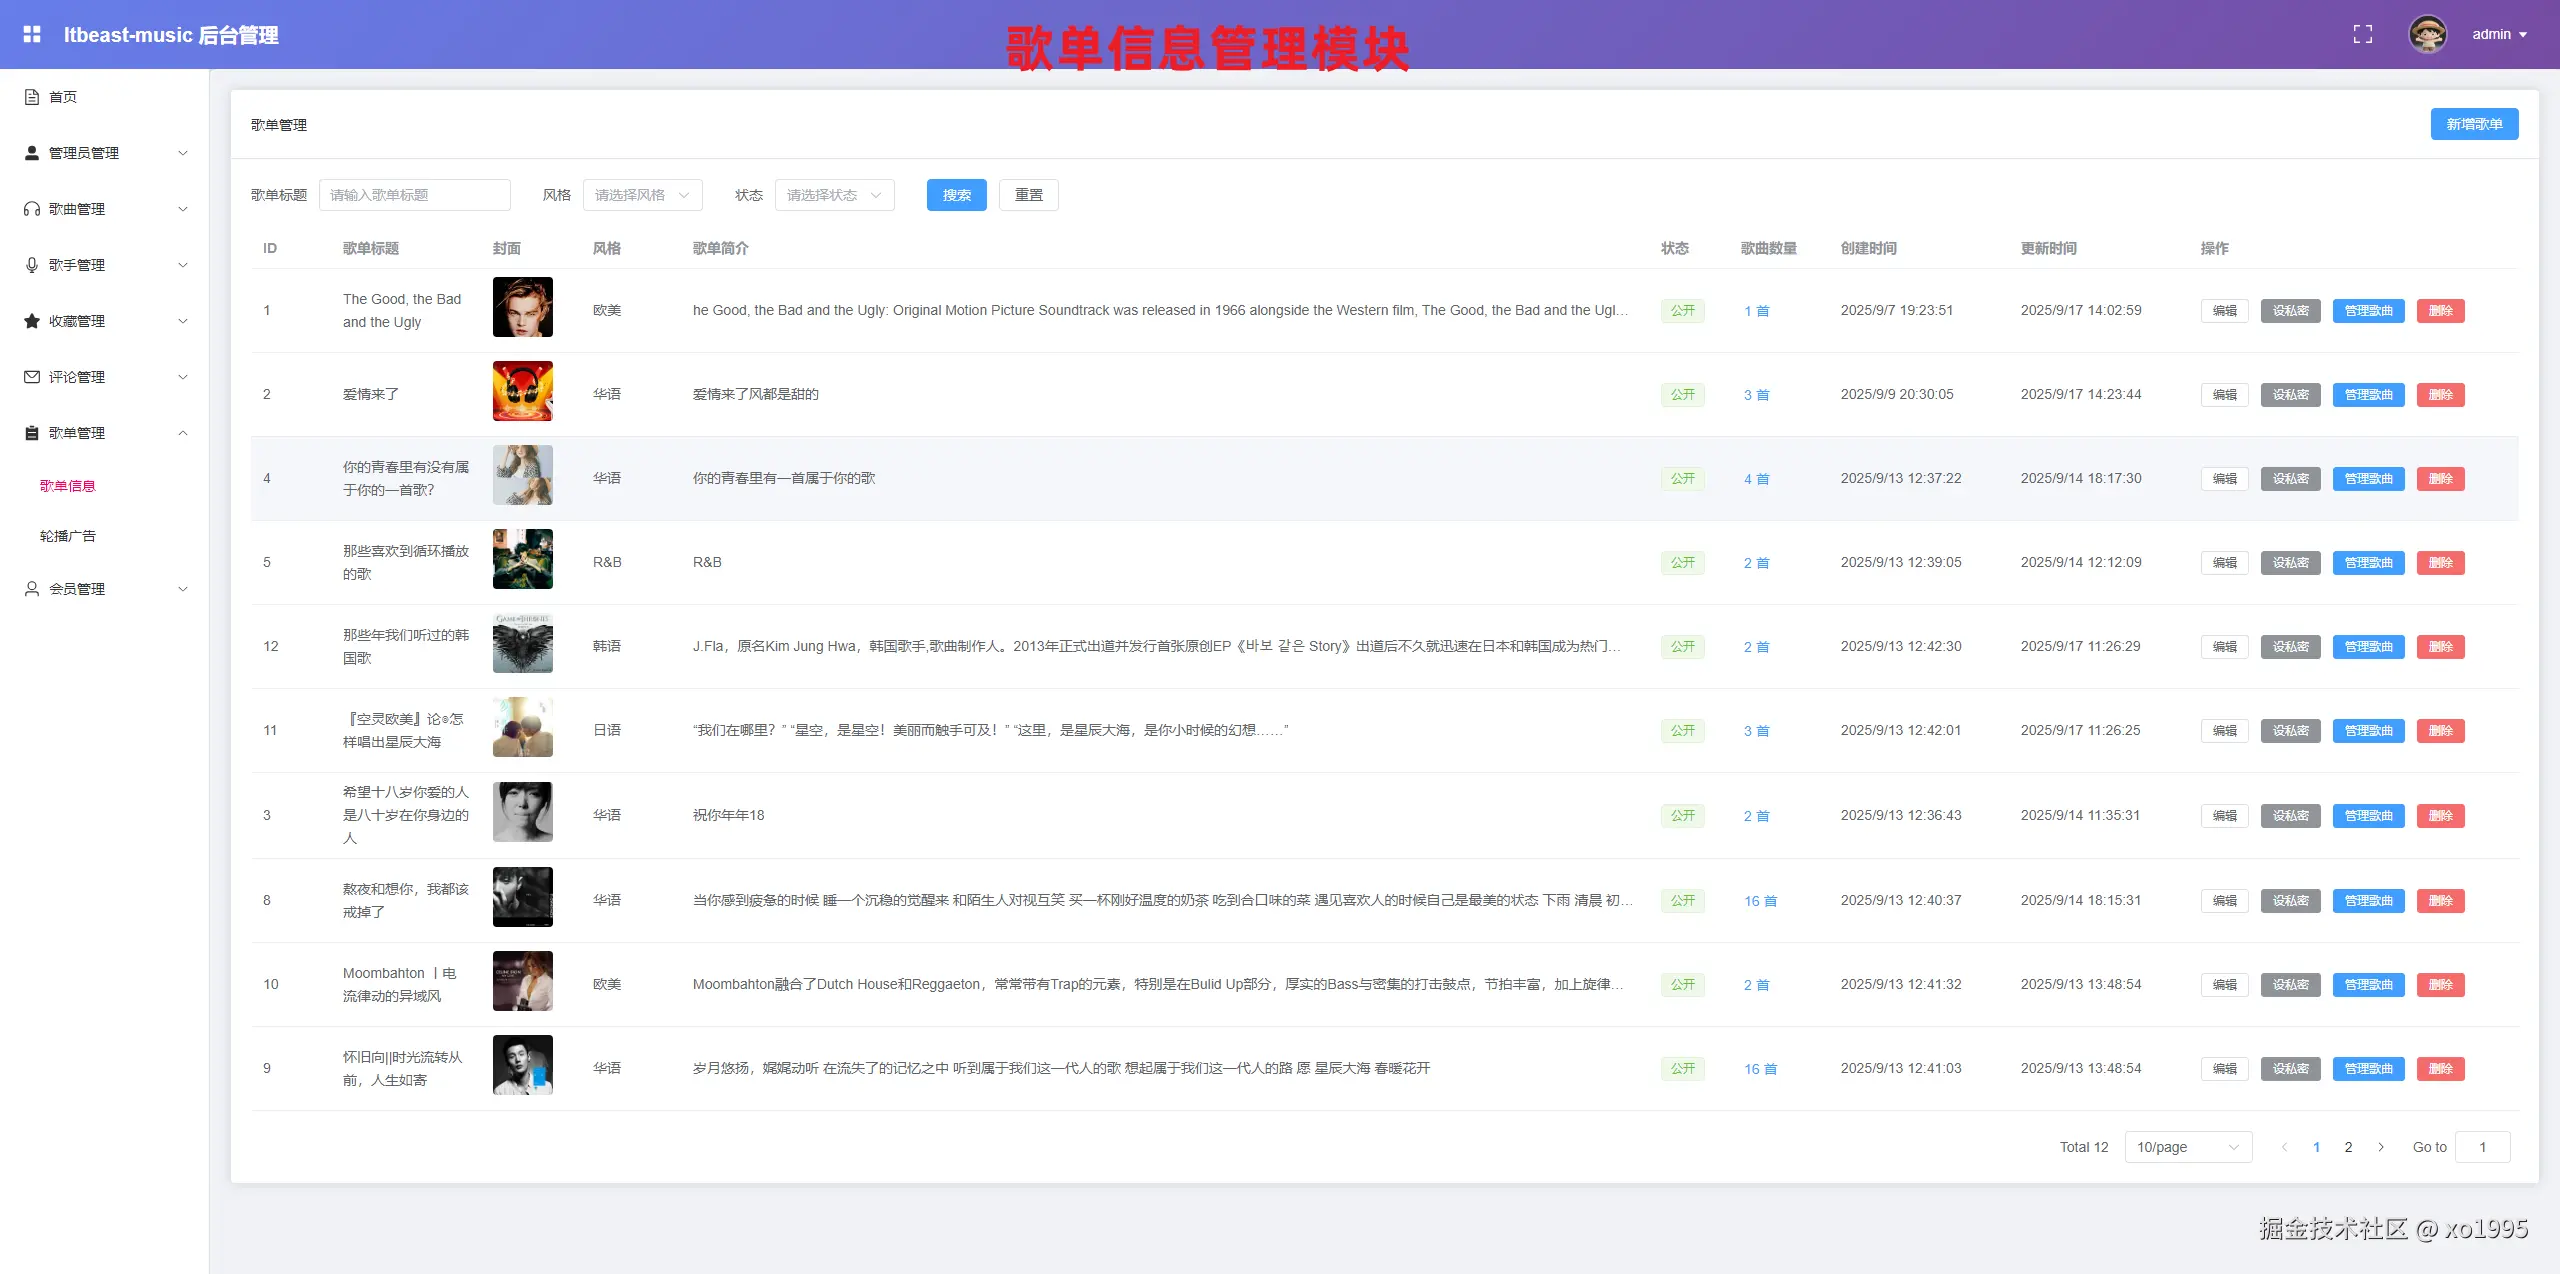Screen dimensions: 2560x1274
Task: Open the 风格 style dropdown
Action: coord(642,195)
